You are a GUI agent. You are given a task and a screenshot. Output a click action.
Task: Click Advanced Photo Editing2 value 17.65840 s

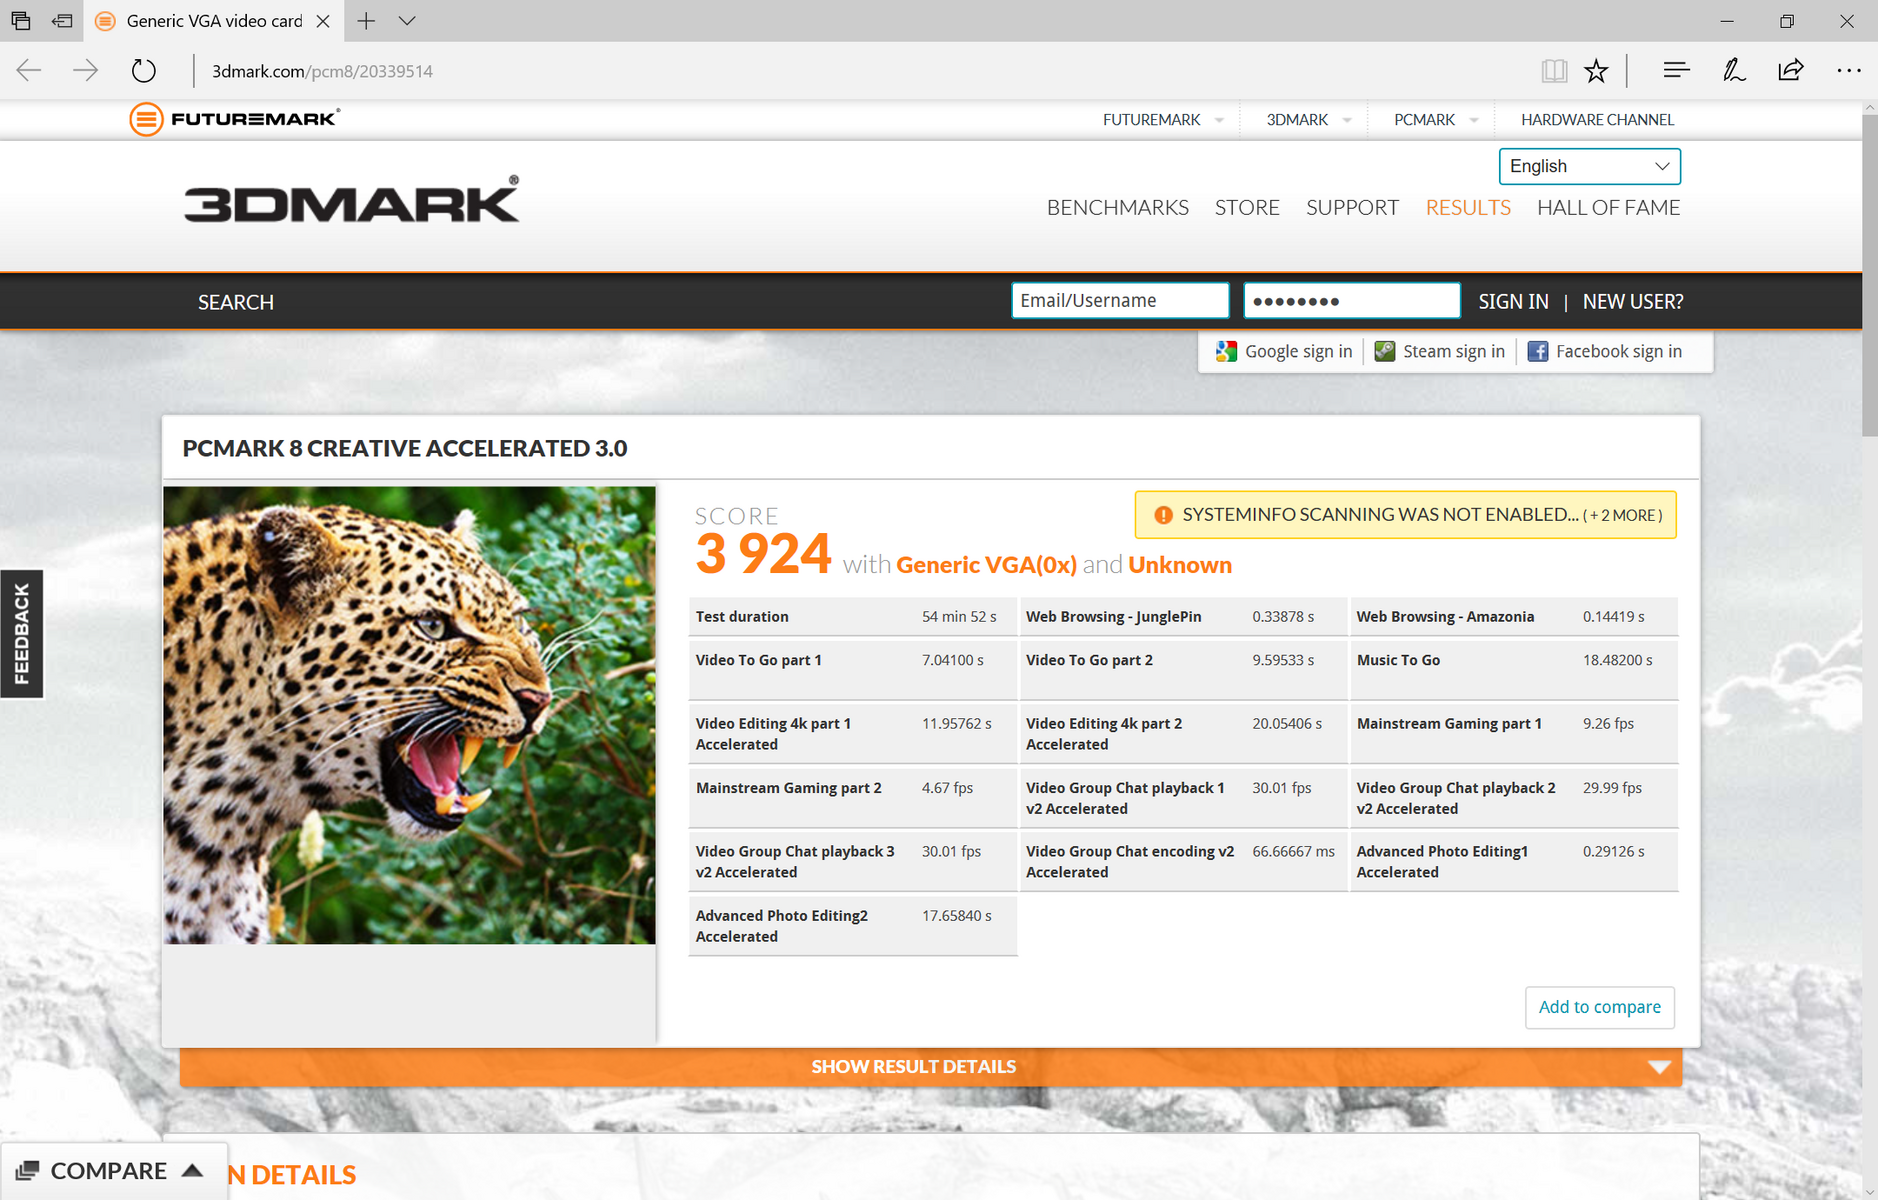coord(956,916)
